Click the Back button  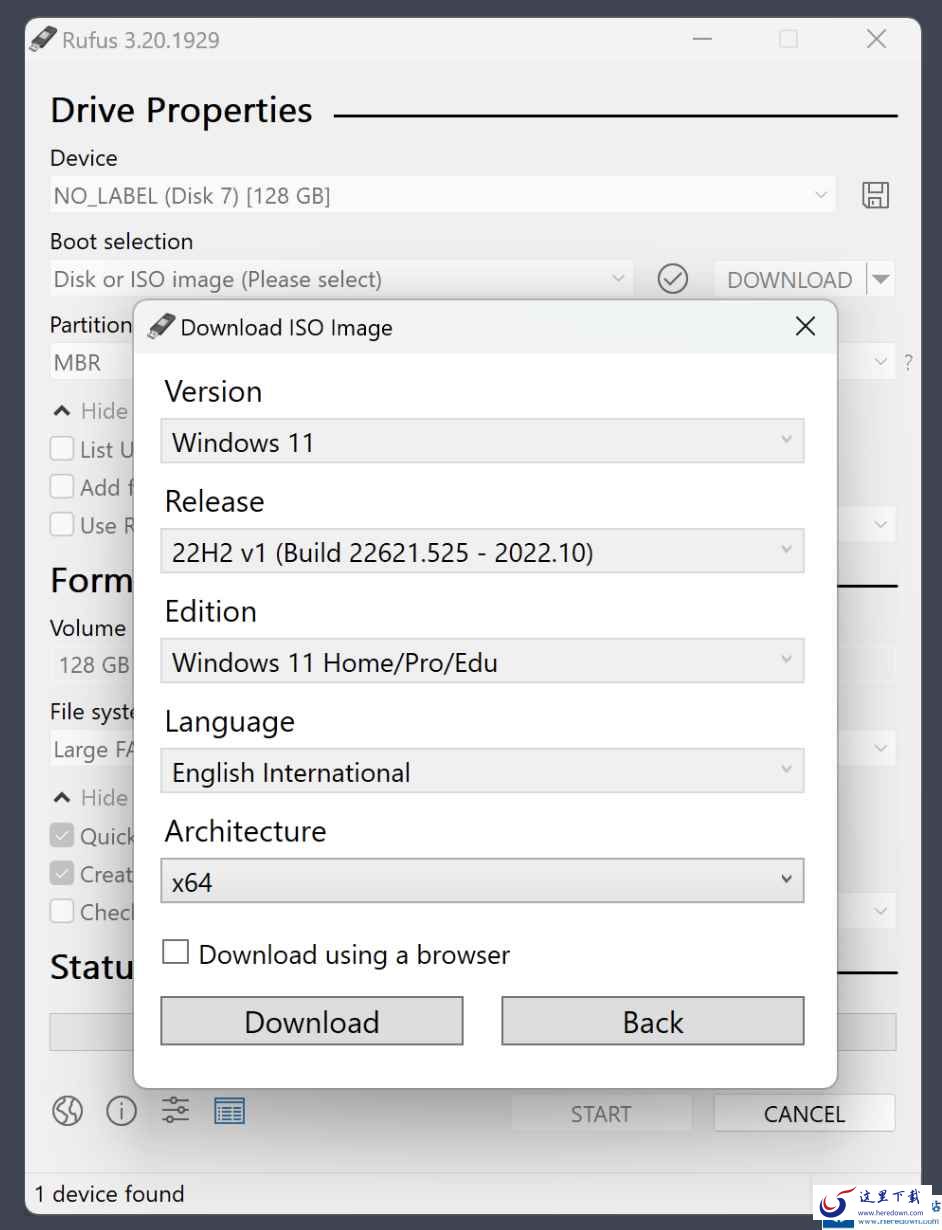click(x=653, y=1021)
